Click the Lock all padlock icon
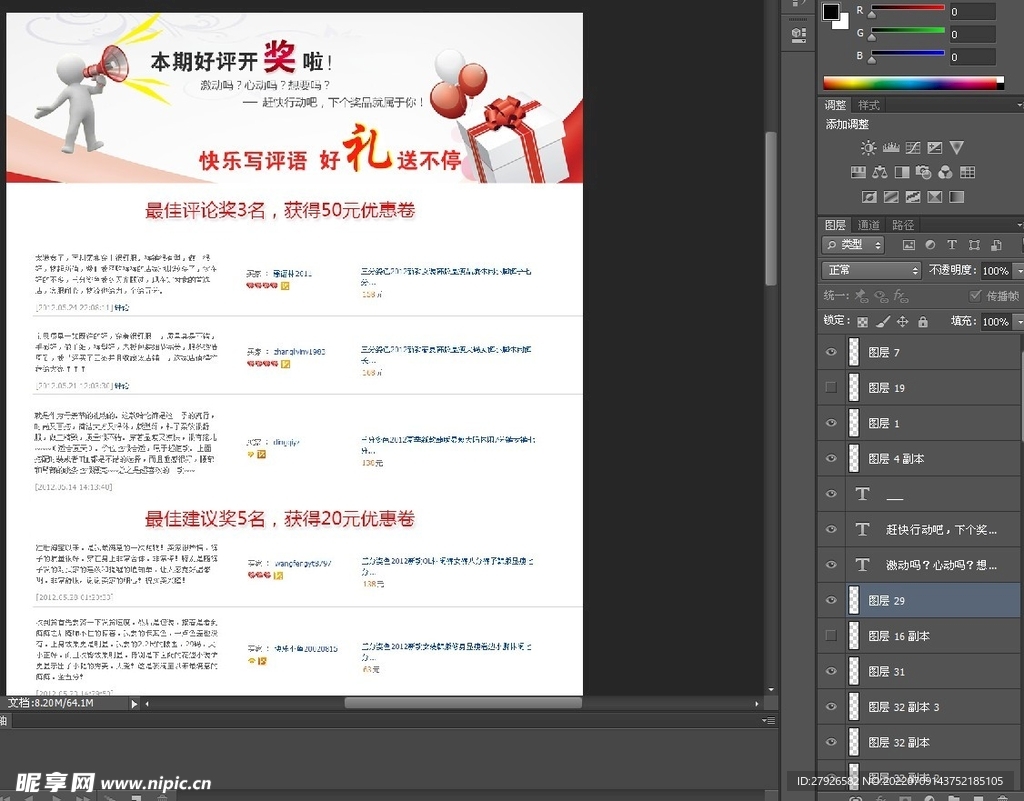 (923, 322)
